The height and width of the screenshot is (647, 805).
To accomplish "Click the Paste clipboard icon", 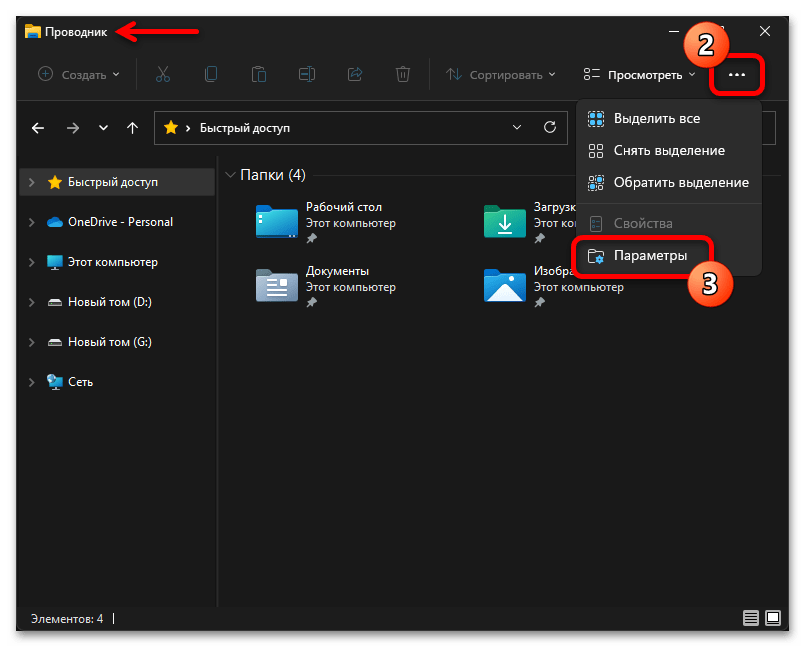I will click(258, 74).
